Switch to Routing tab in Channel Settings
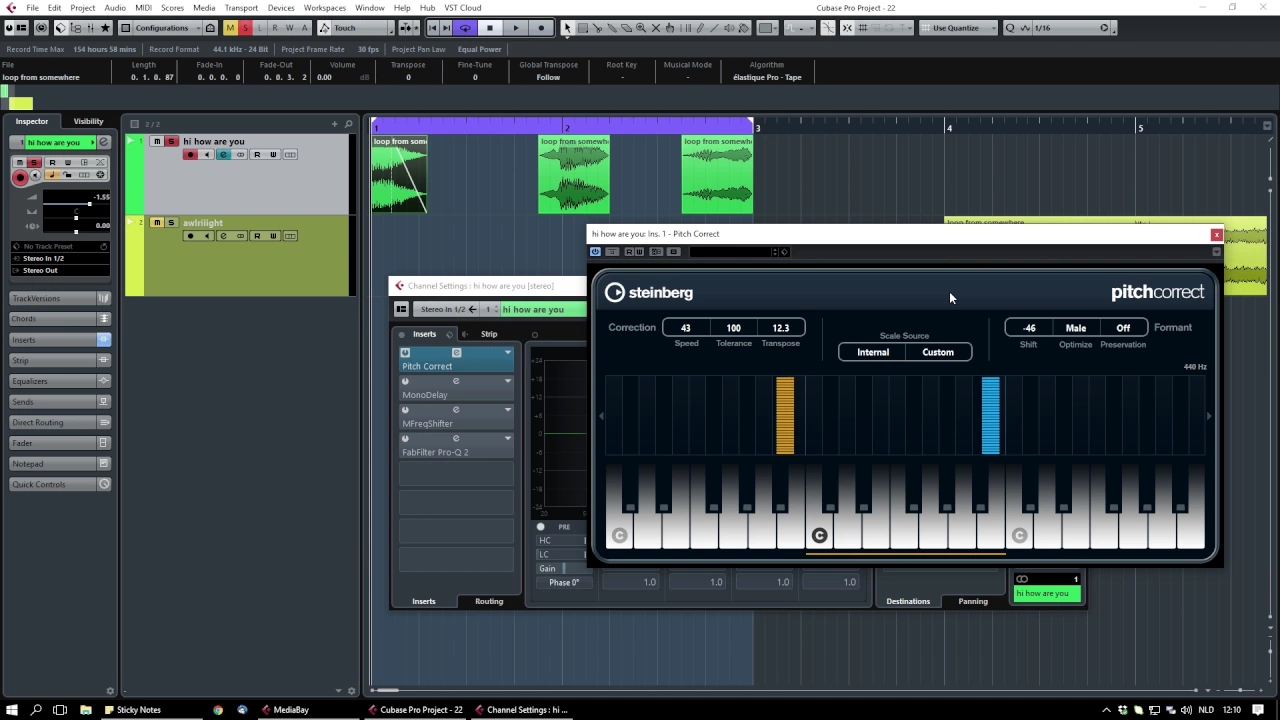Screen dimensions: 1280x720 point(489,601)
